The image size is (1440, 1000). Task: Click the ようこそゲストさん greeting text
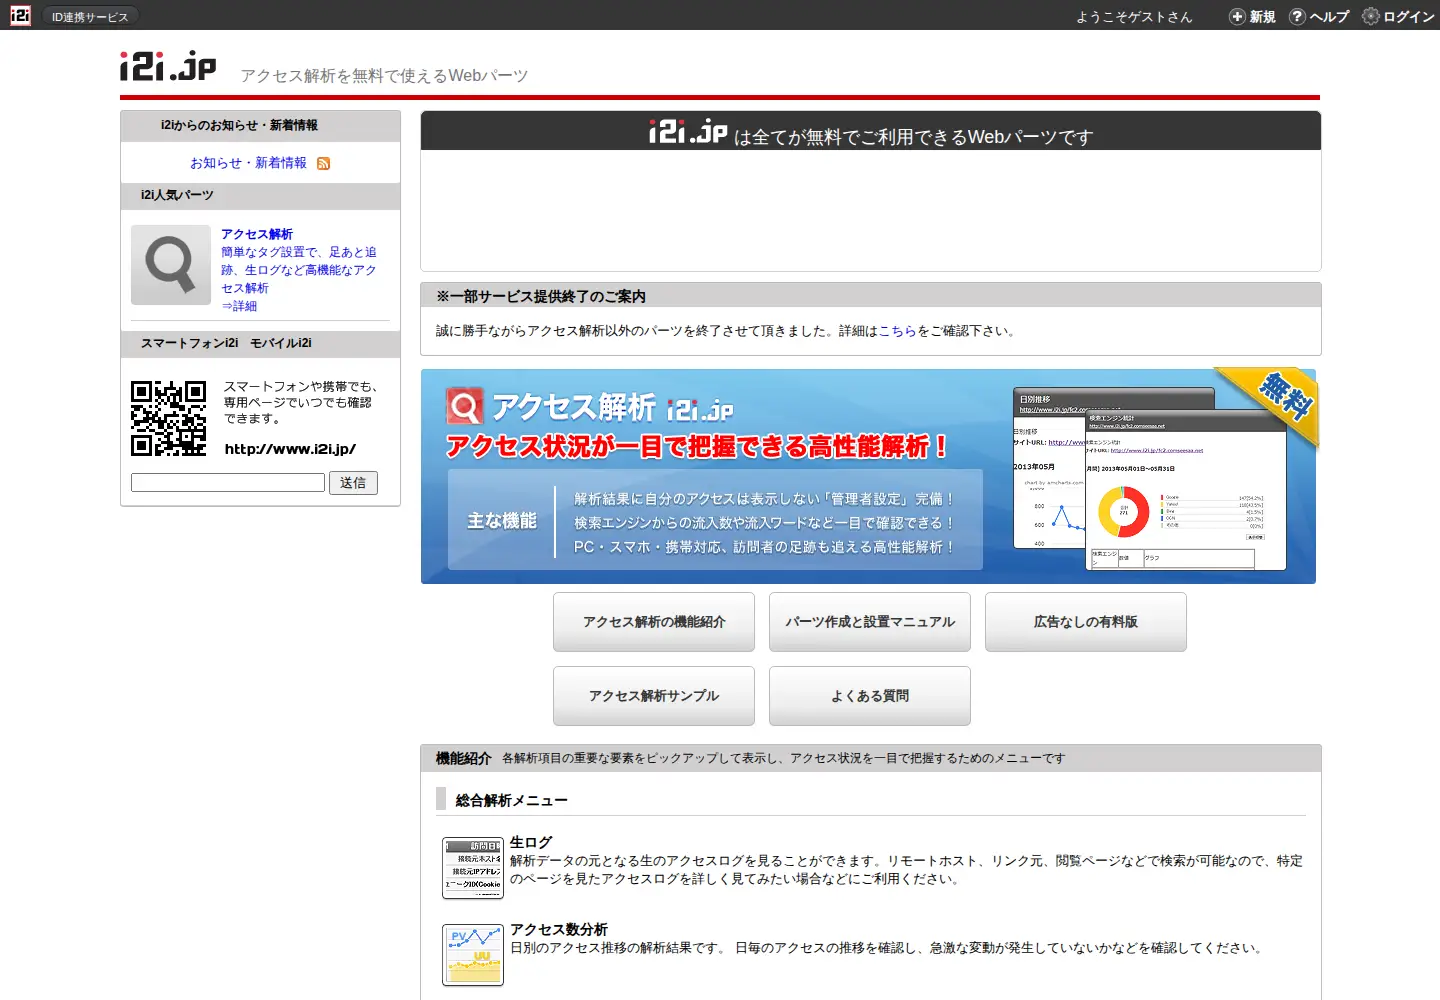(x=1134, y=17)
